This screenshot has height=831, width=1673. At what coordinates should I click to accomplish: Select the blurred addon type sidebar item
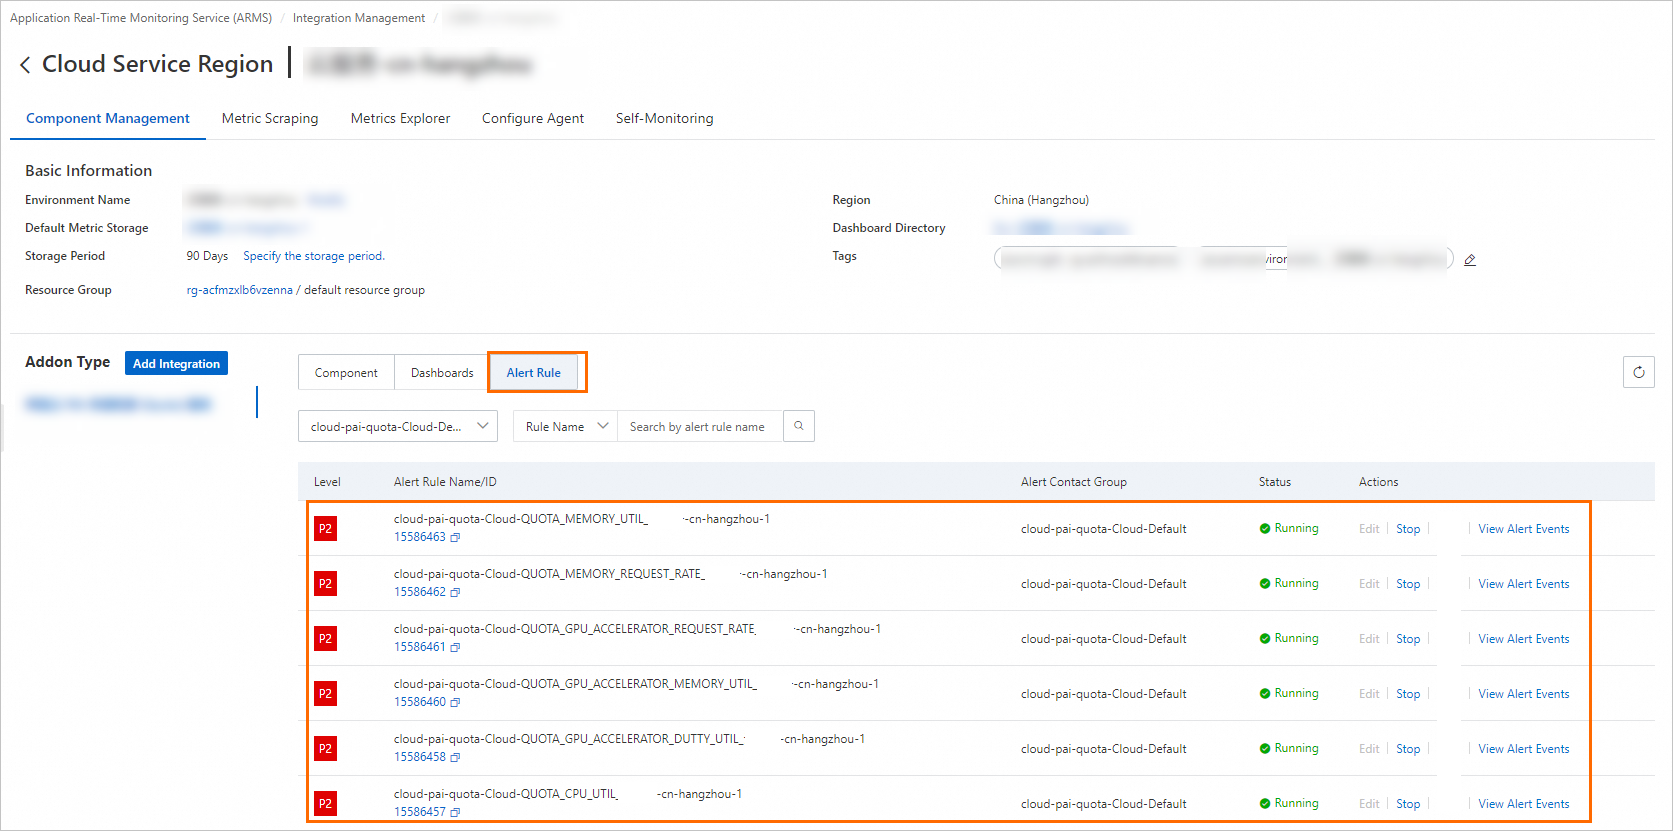[x=118, y=404]
